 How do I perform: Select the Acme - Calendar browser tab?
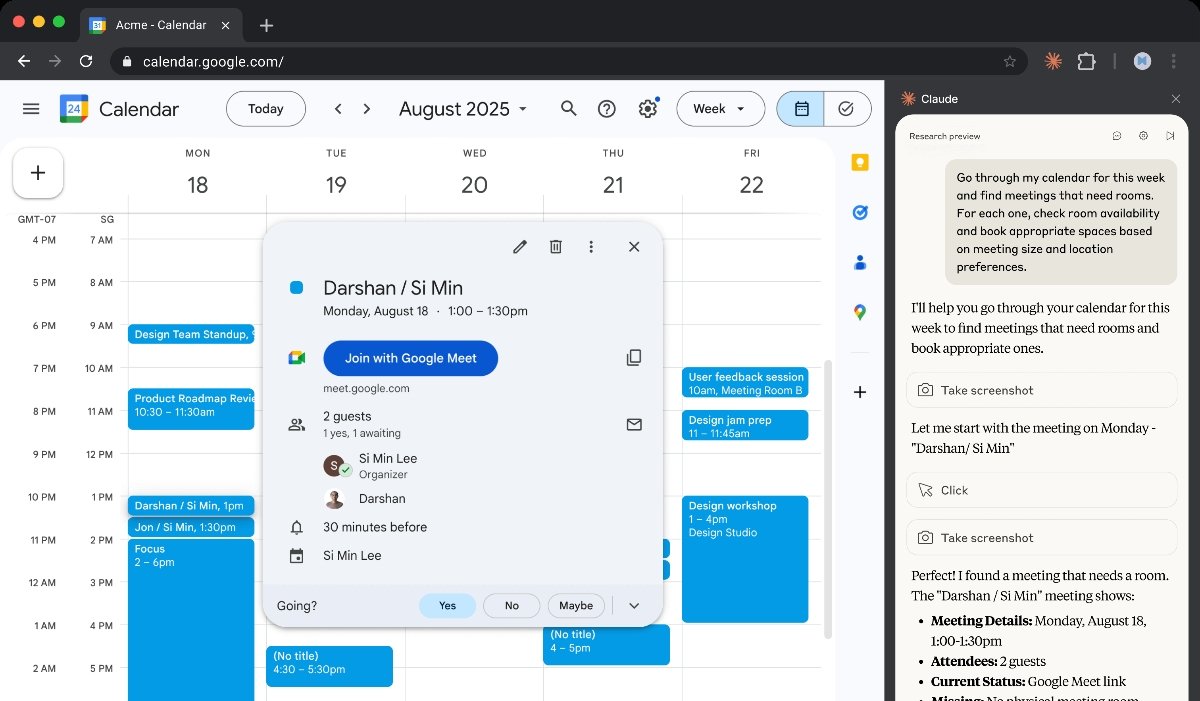(160, 25)
